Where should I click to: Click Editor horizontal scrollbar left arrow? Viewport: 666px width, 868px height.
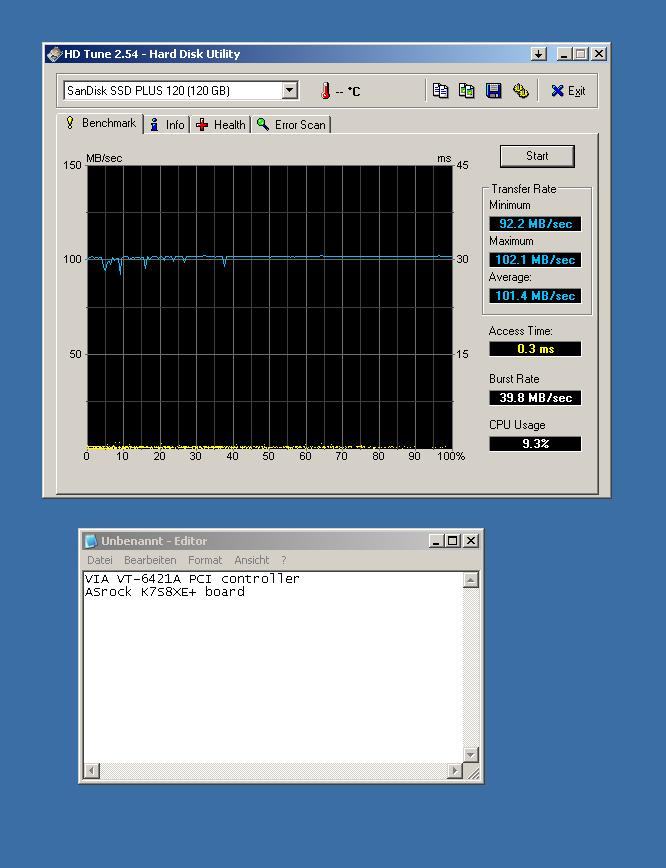(x=92, y=770)
